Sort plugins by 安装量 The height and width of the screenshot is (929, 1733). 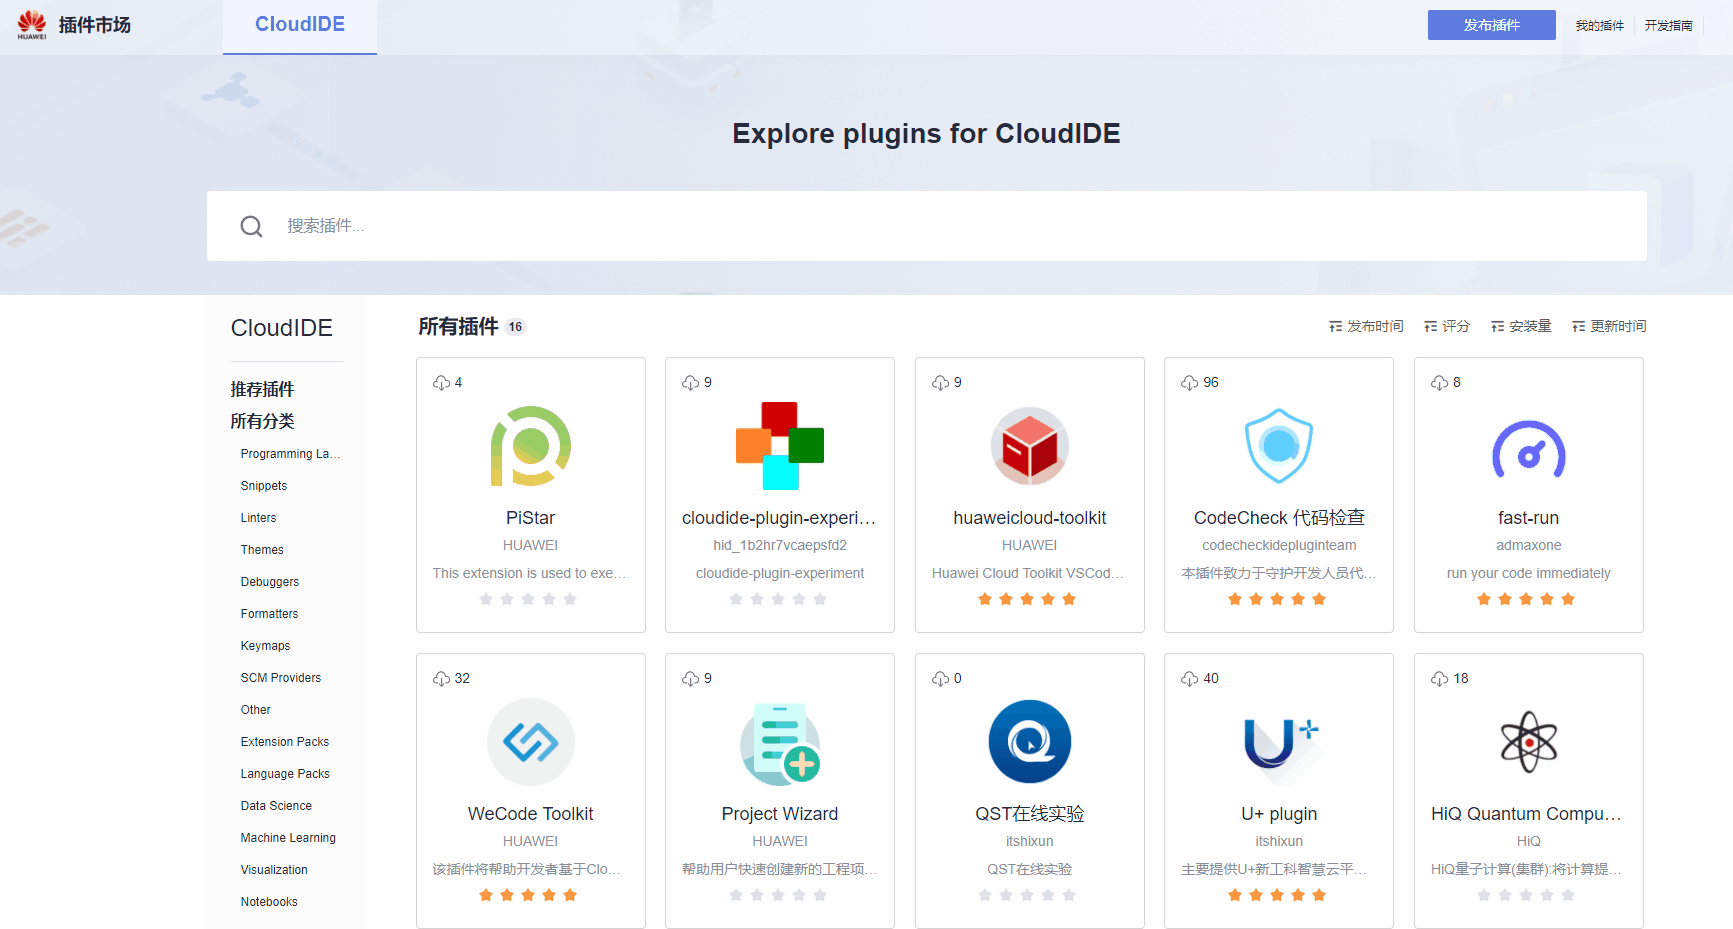(1521, 326)
